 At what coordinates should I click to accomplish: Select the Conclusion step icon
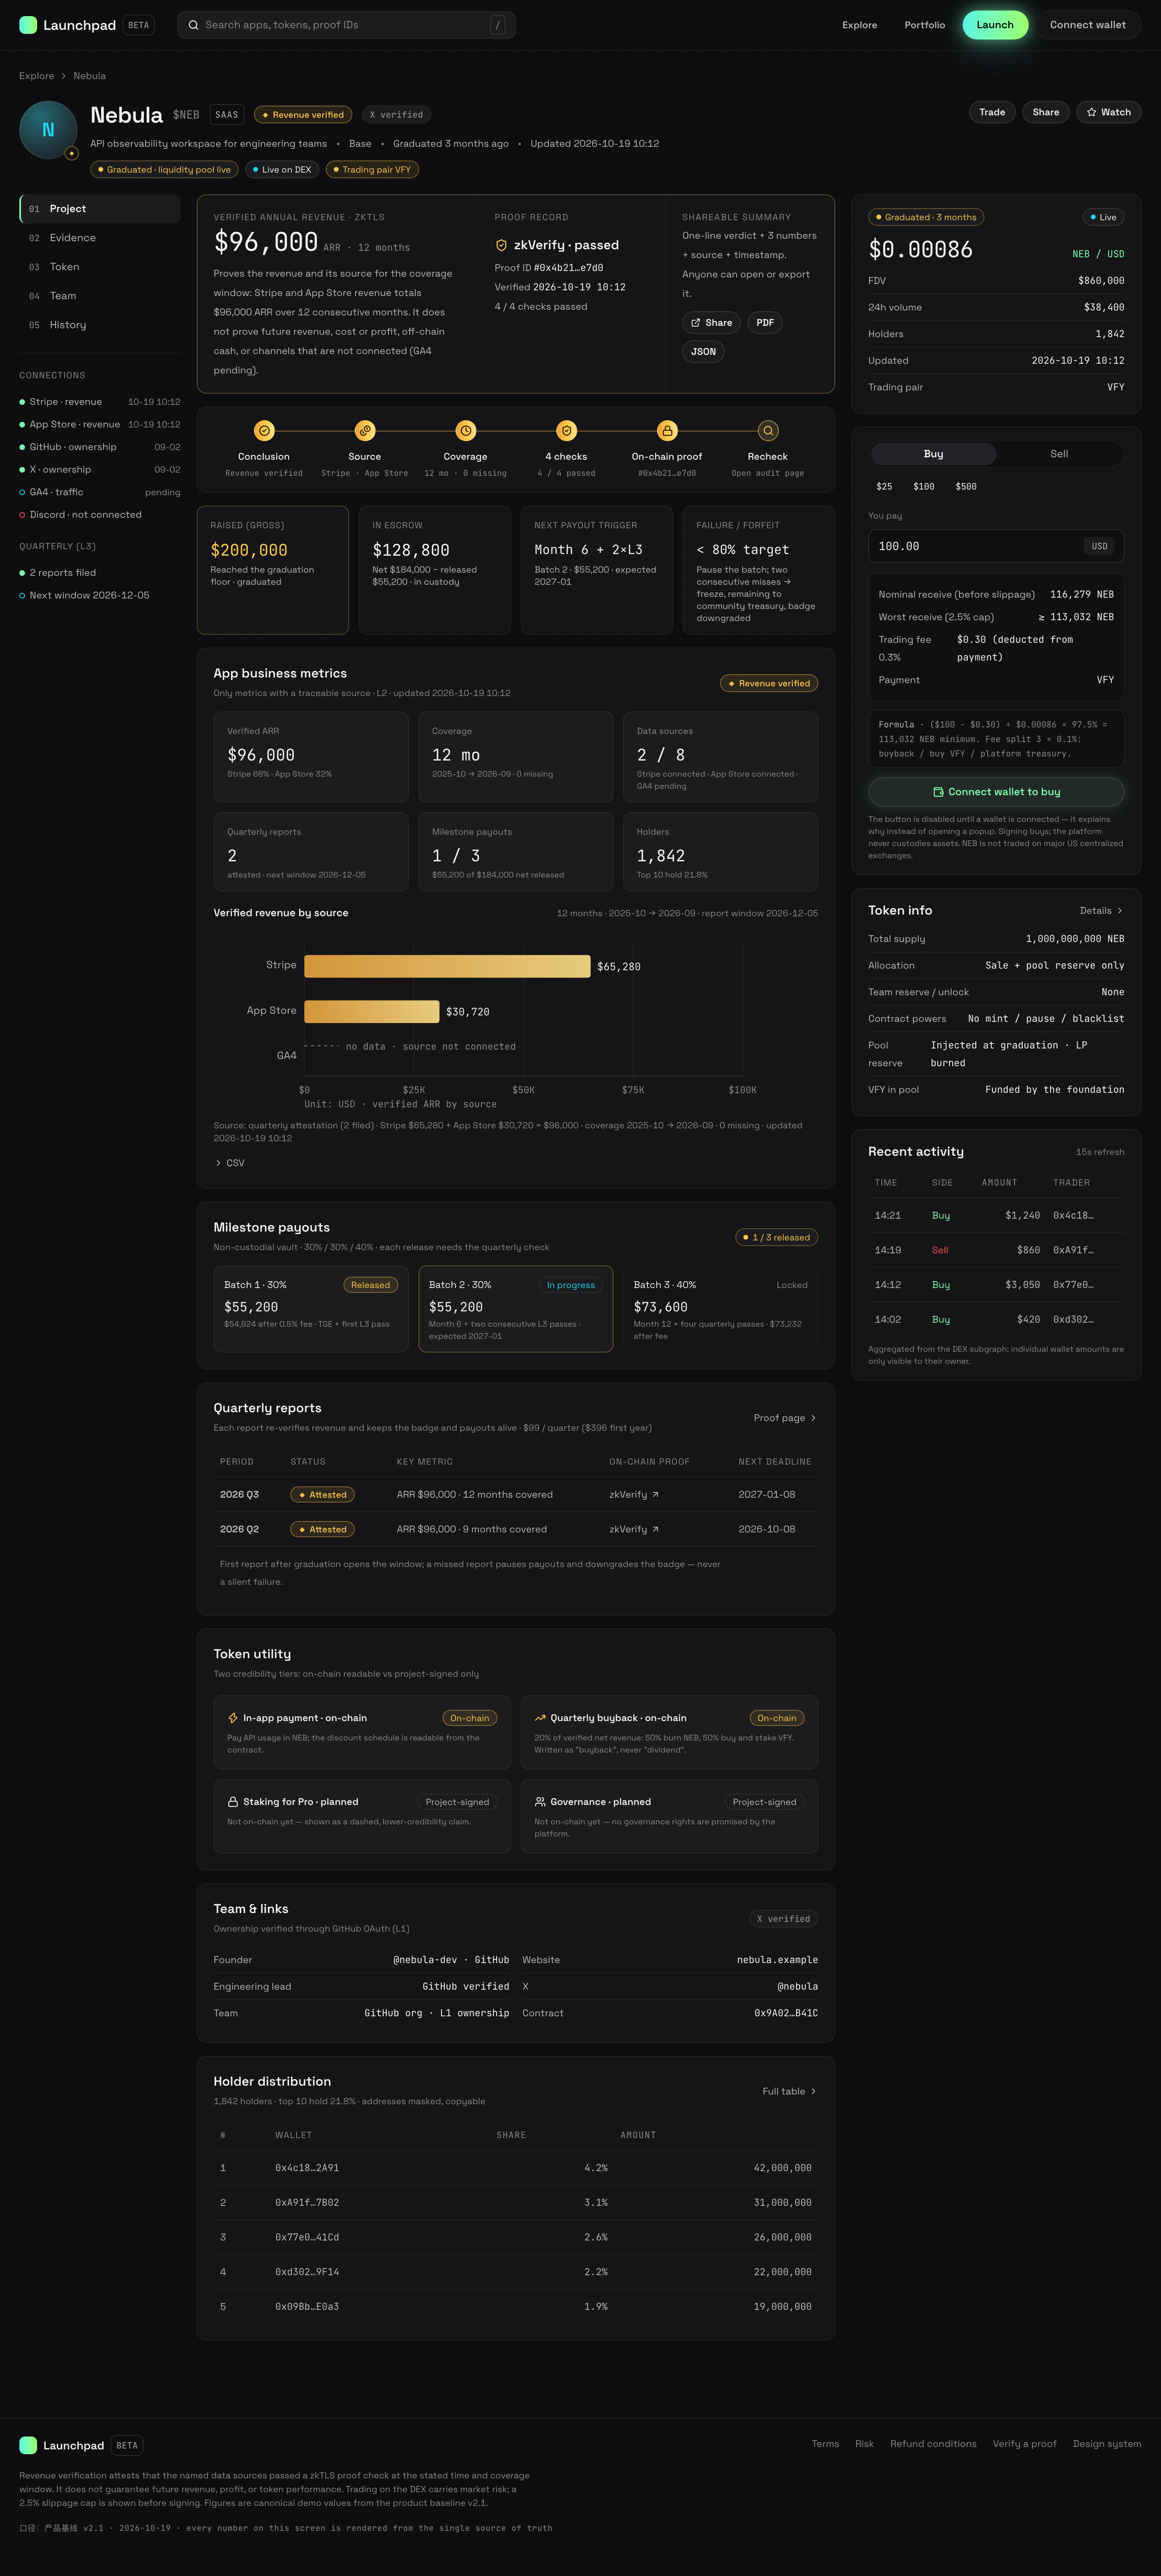(264, 431)
